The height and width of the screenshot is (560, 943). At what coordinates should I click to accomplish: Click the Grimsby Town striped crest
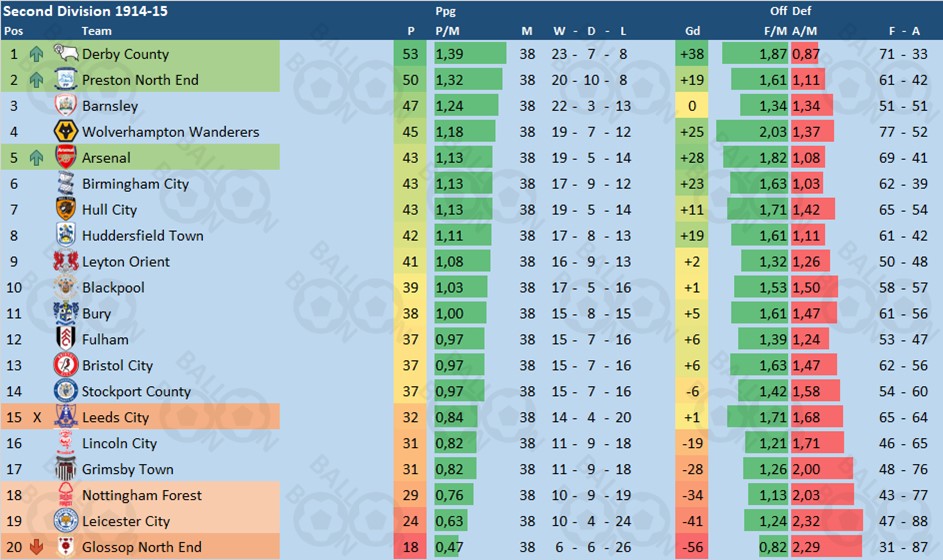[66, 469]
